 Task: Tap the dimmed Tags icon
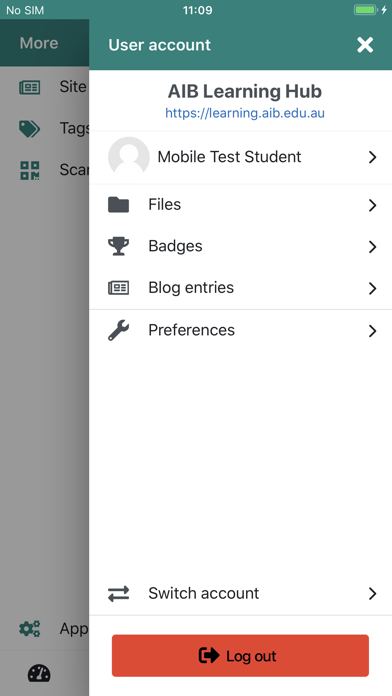[x=29, y=129]
